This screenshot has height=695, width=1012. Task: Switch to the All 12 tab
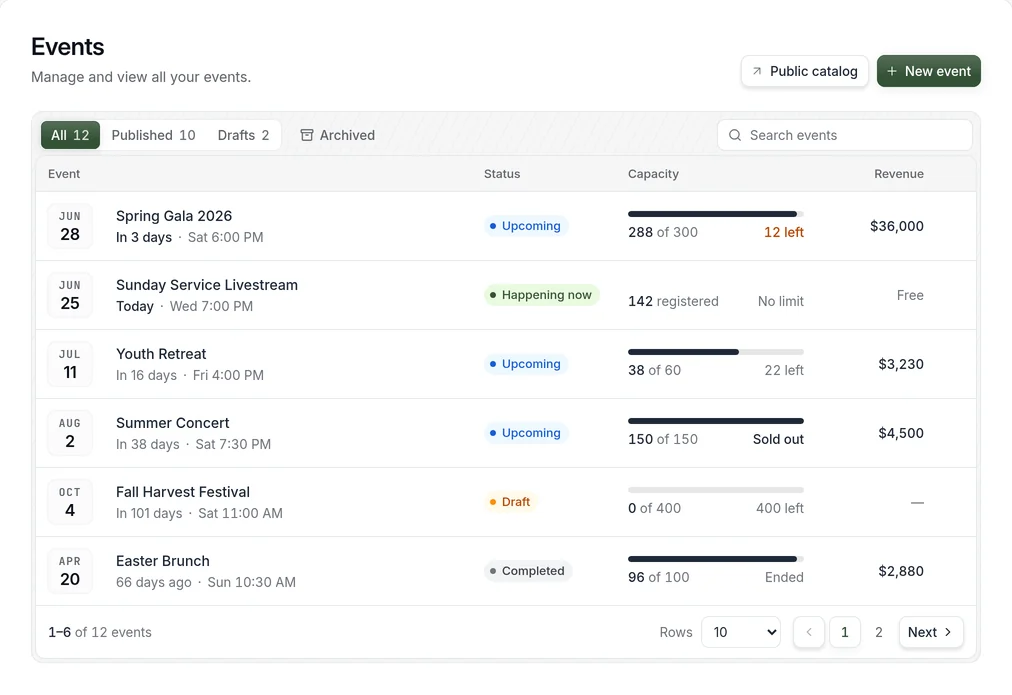pos(70,135)
